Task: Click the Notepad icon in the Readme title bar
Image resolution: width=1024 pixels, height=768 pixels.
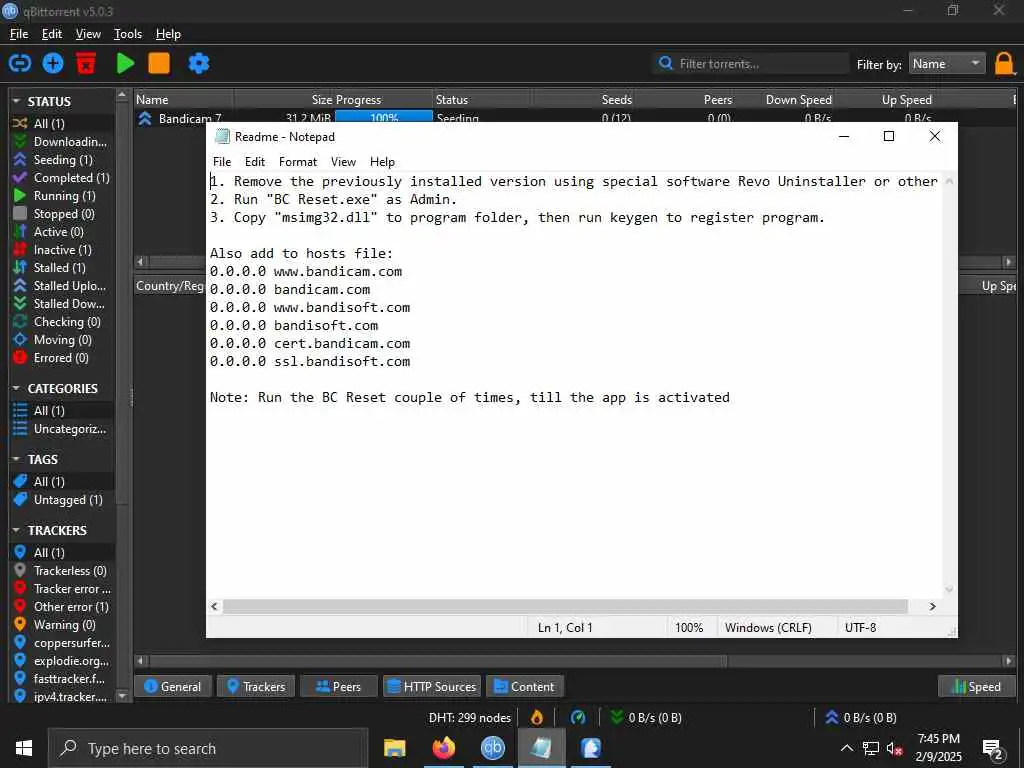Action: 222,136
